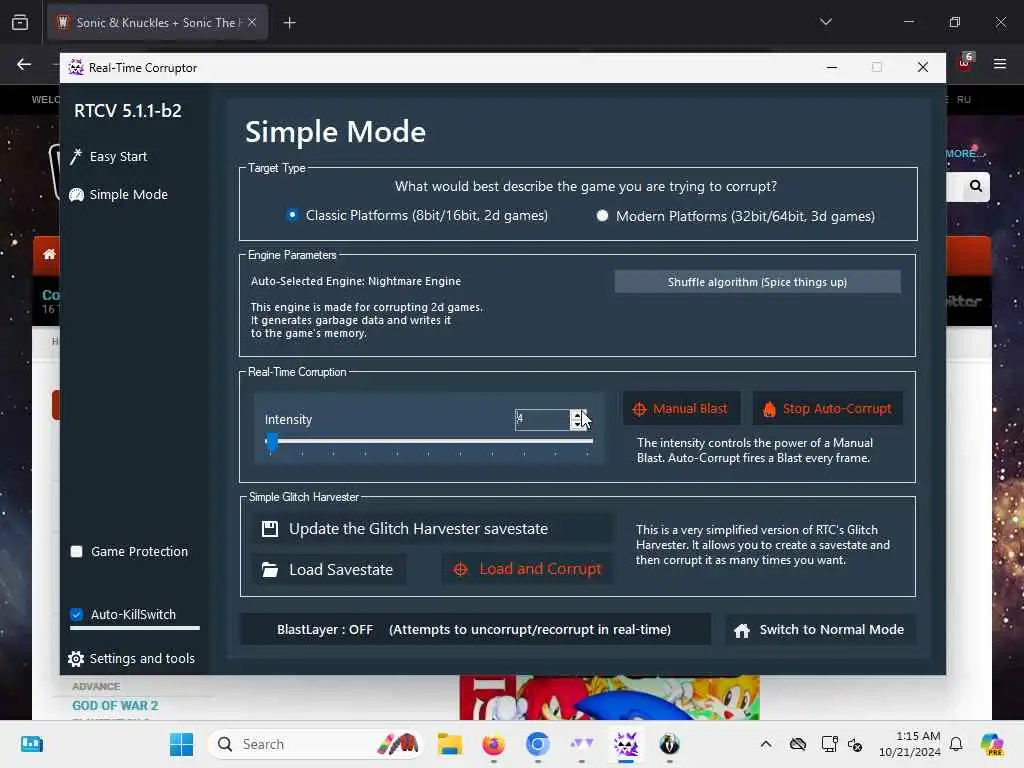Click the RU language link on the website

coord(964,100)
